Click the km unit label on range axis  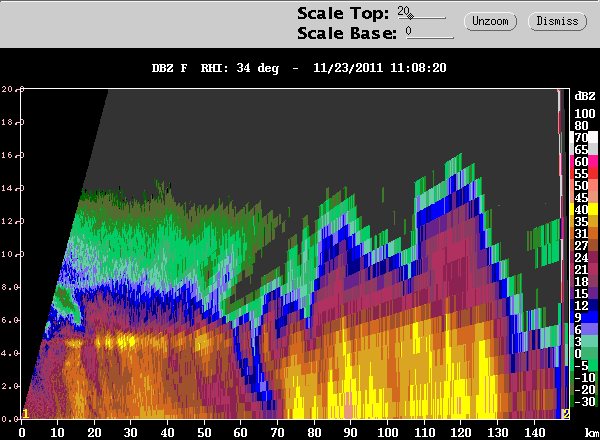tap(592, 433)
